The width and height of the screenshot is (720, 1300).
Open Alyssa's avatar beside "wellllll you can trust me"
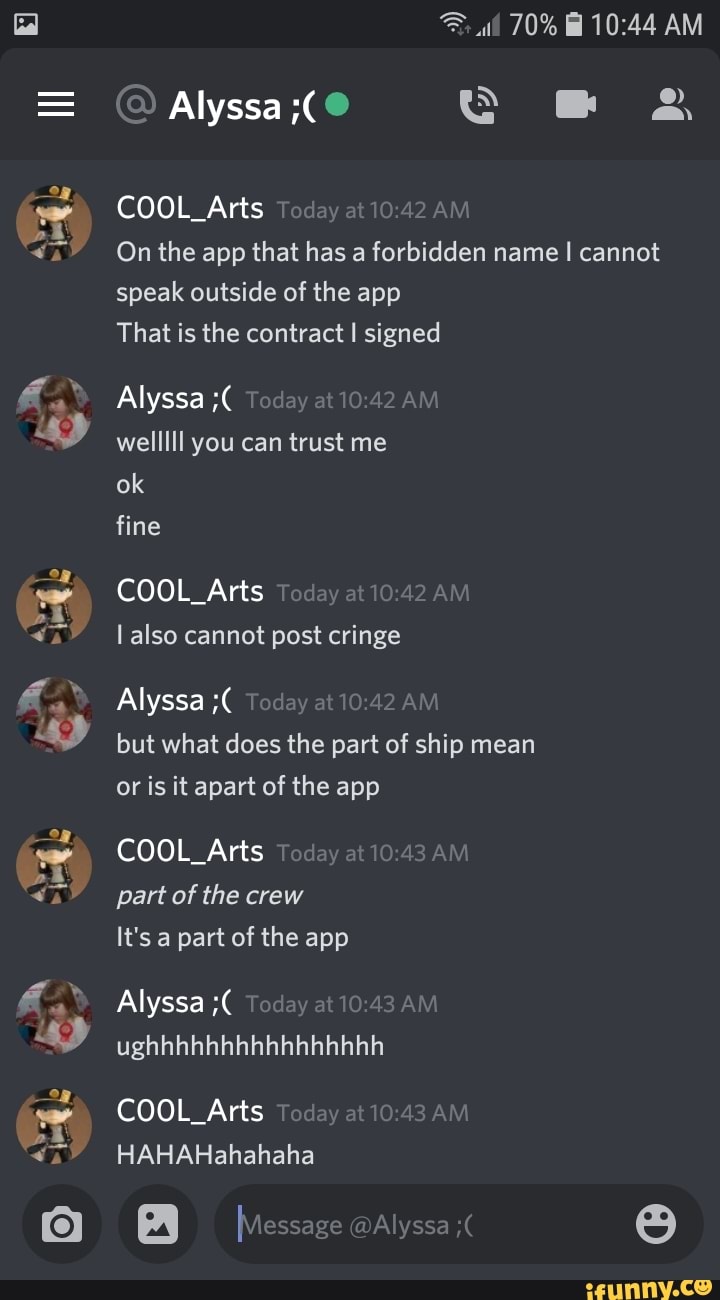click(54, 414)
